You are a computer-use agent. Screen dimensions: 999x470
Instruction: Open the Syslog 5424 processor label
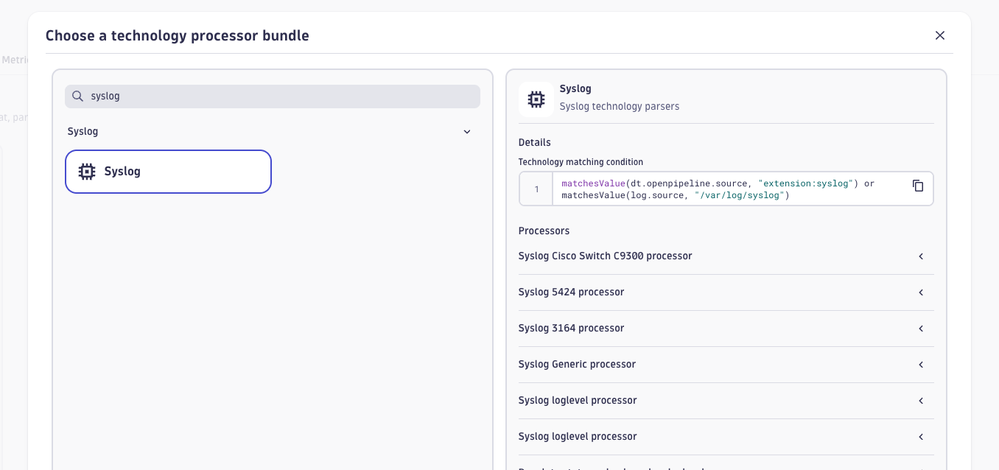pyautogui.click(x=571, y=292)
